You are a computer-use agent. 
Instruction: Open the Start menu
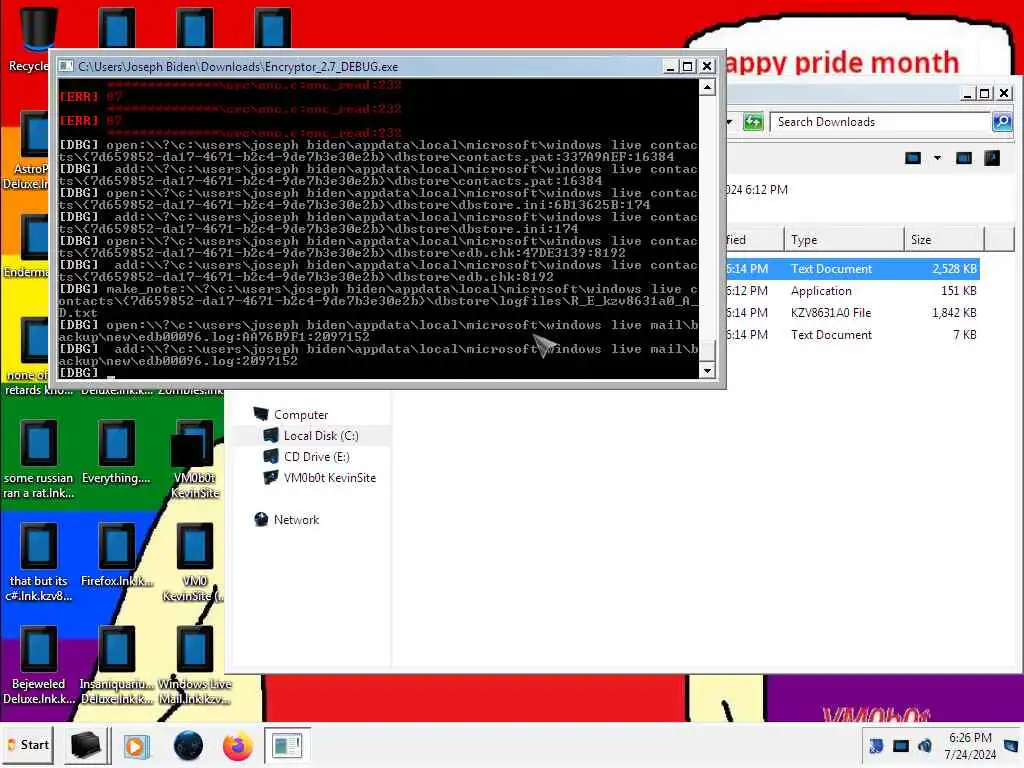tap(28, 744)
